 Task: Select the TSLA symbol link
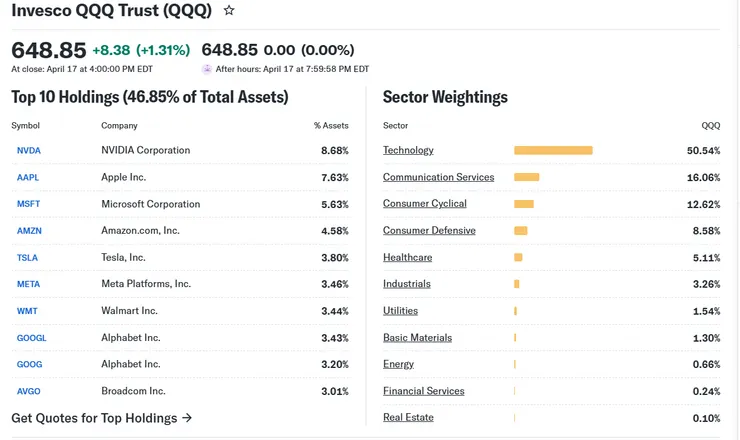click(27, 258)
